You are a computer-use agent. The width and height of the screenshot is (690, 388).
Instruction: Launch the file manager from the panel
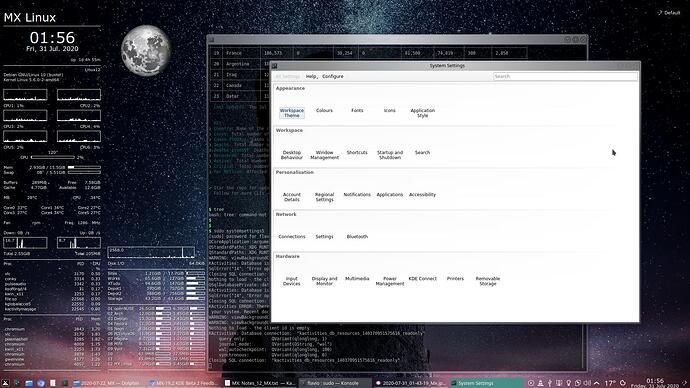point(29,383)
